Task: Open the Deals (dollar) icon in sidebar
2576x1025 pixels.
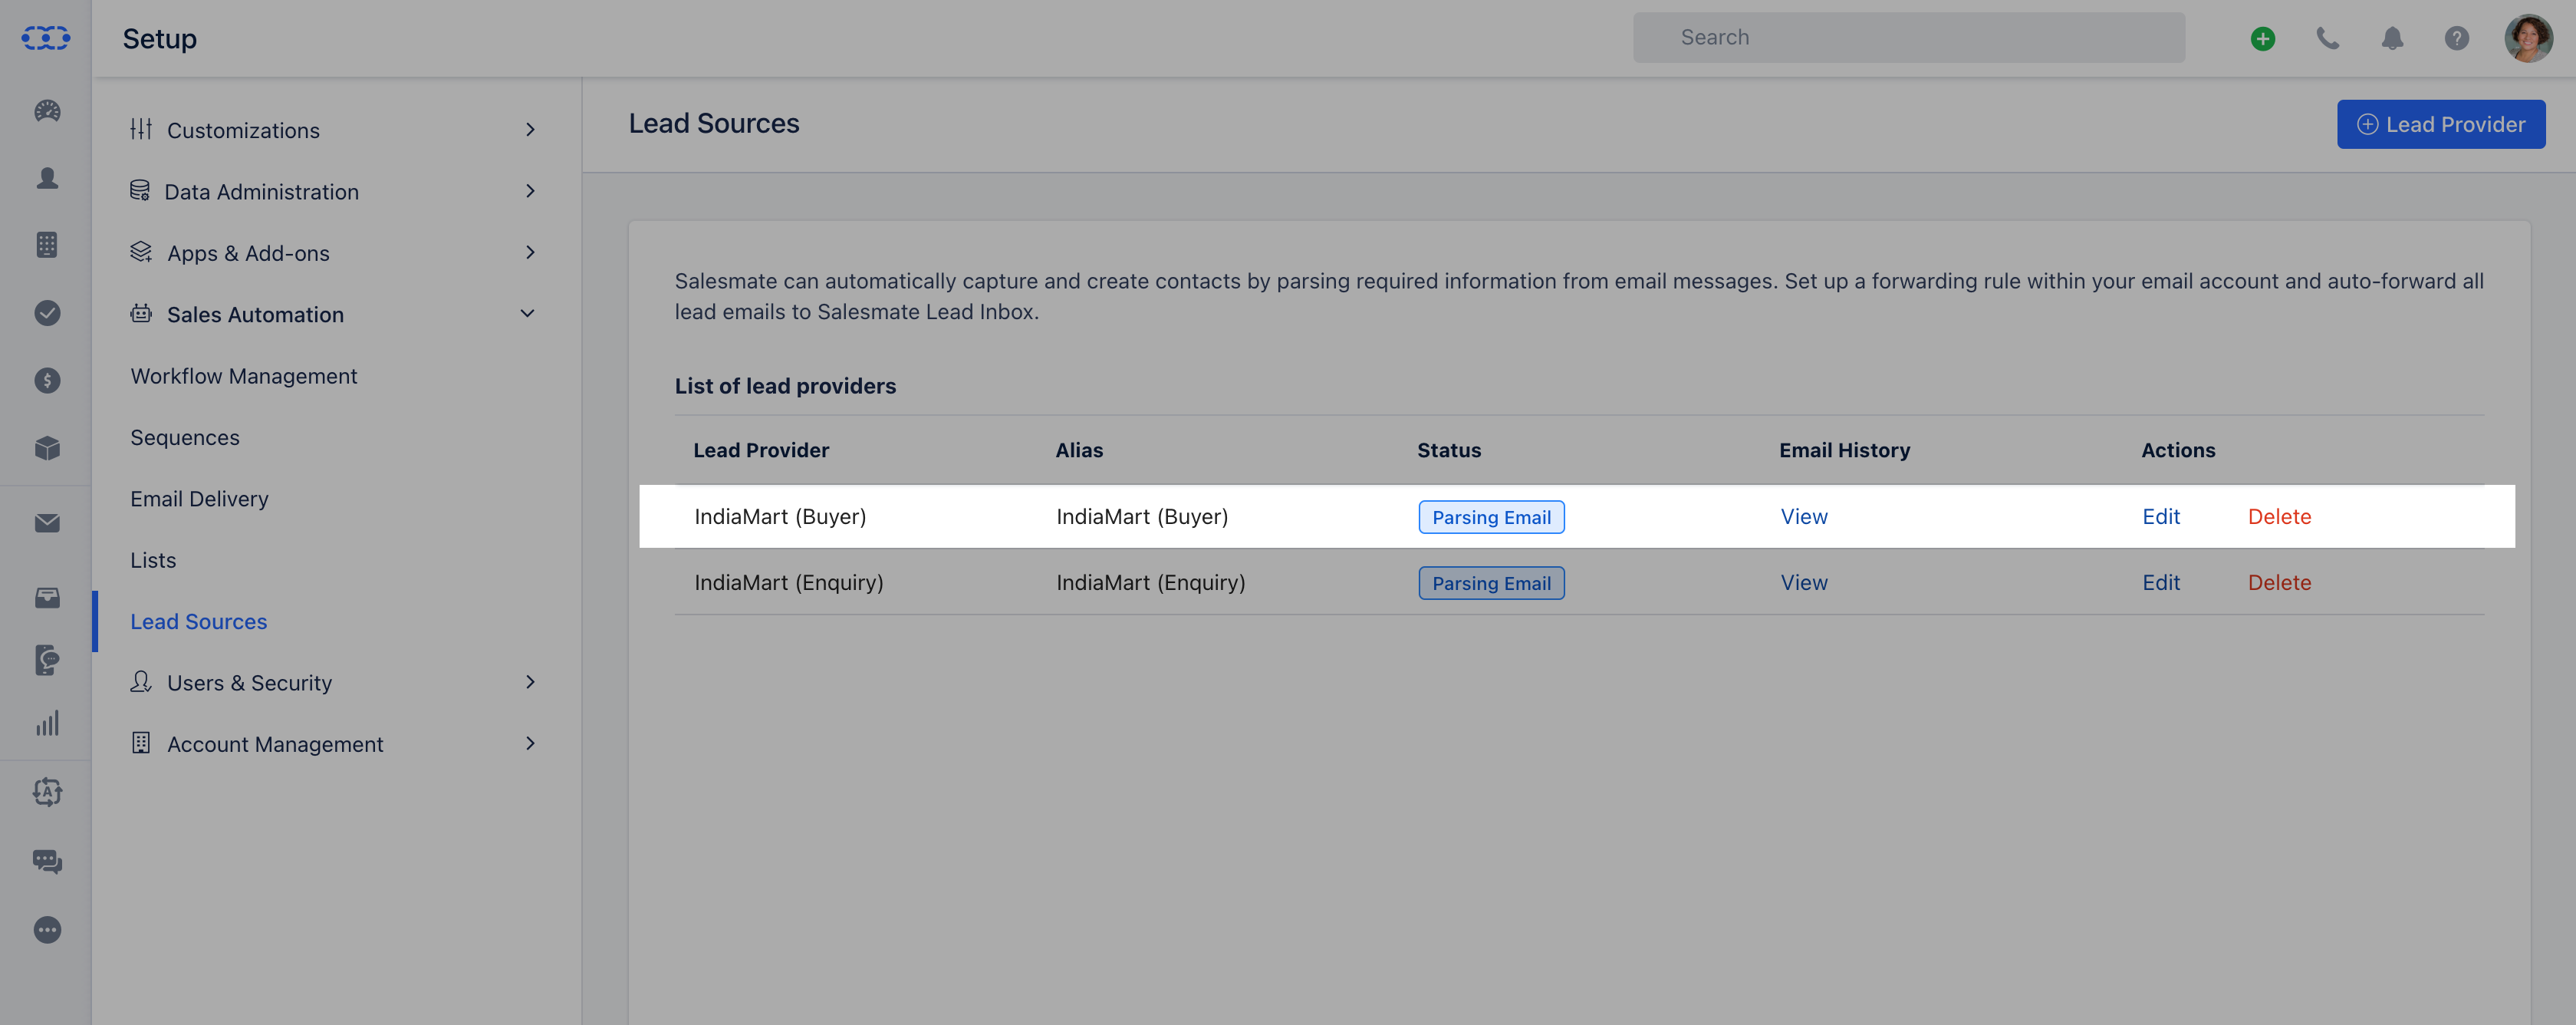Action: click(46, 380)
